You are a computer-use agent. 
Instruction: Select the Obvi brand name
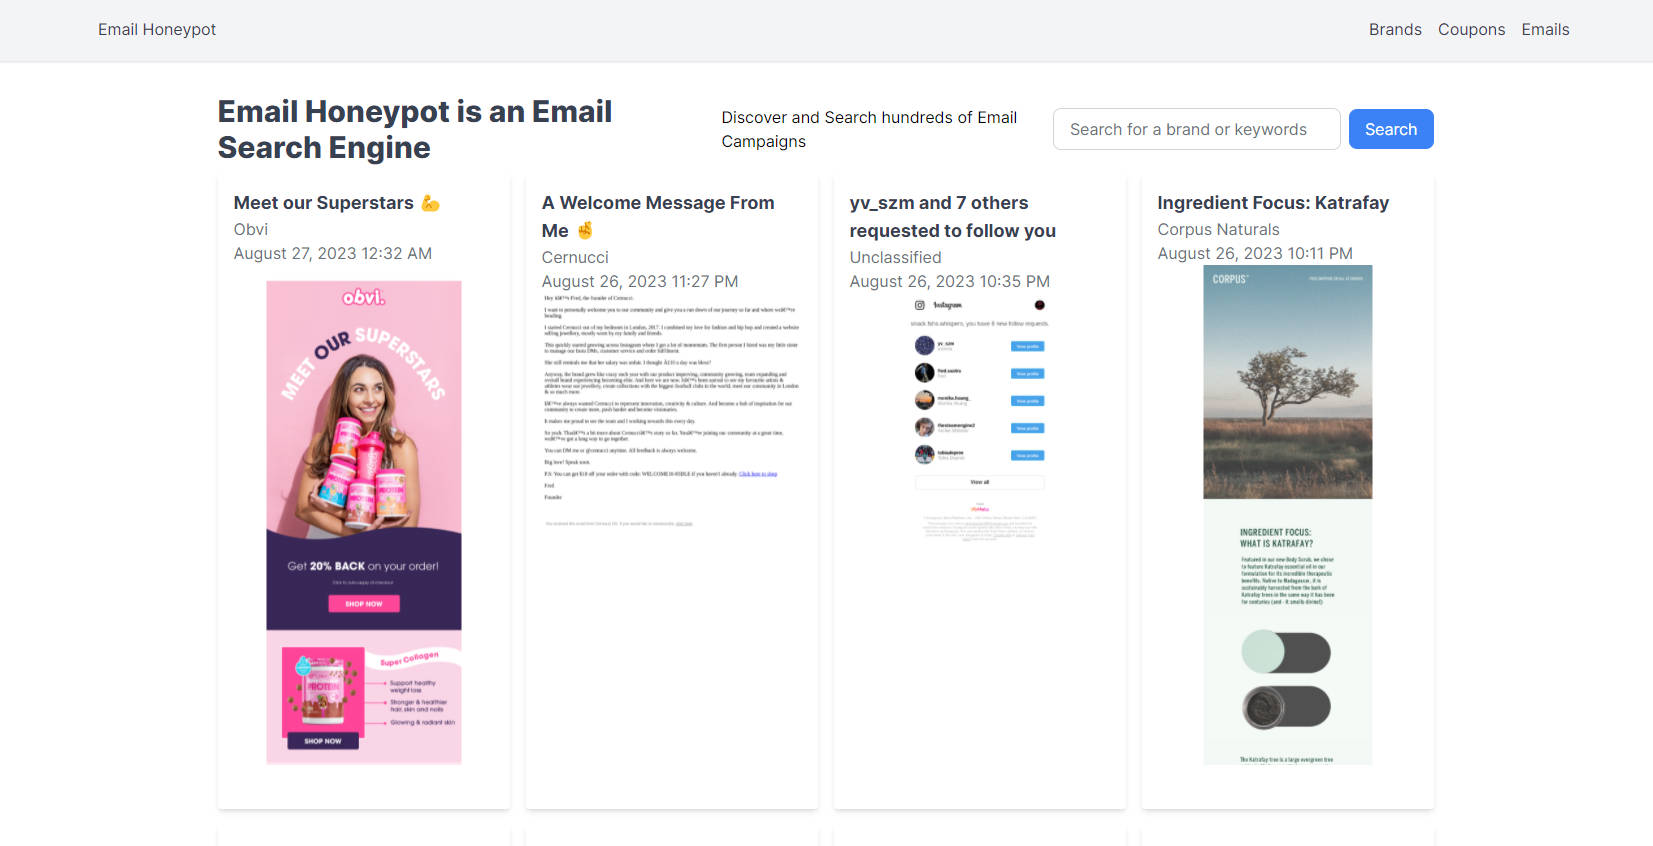[x=251, y=229]
